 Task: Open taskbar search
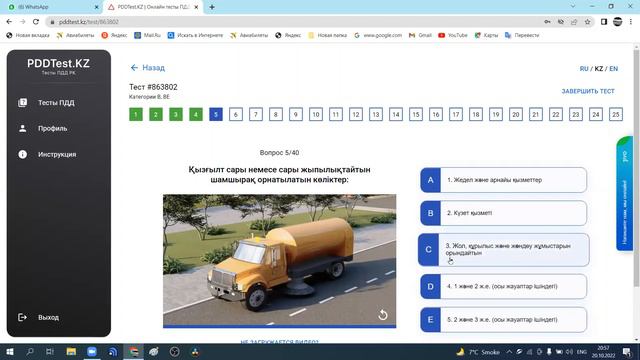30,352
